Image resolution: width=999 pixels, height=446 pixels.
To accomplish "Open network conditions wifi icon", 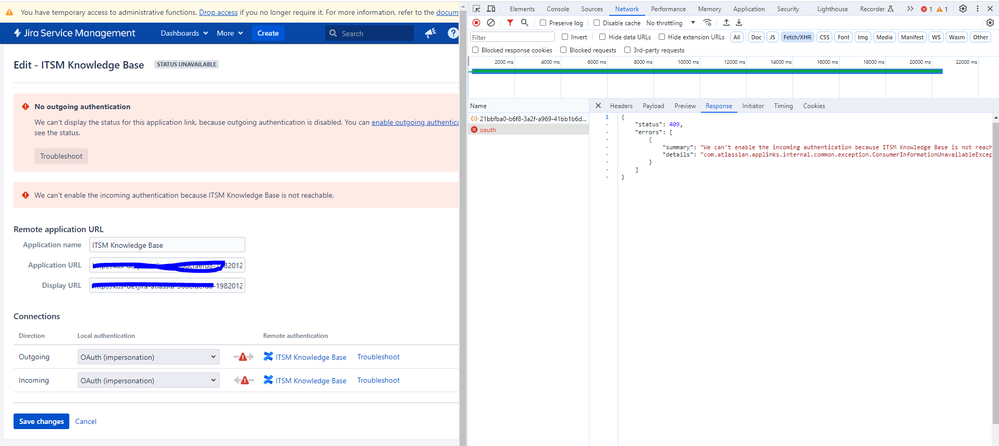I will click(x=707, y=22).
